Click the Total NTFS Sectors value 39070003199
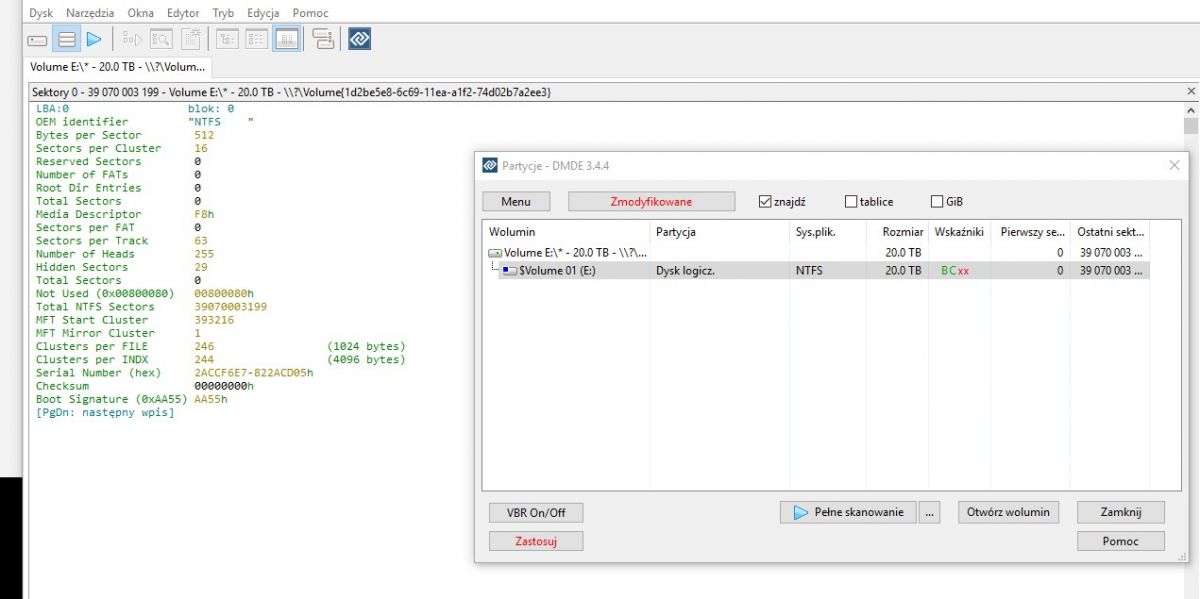 click(230, 306)
